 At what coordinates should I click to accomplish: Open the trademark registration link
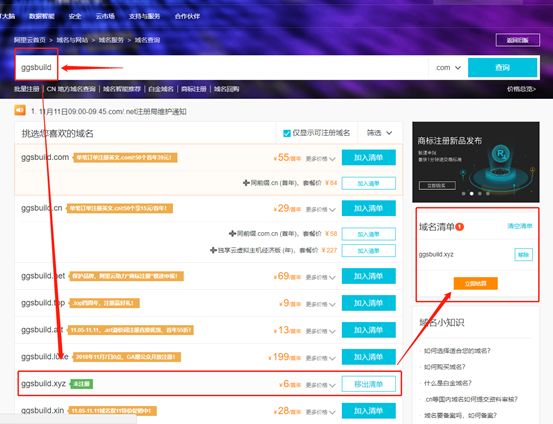194,89
